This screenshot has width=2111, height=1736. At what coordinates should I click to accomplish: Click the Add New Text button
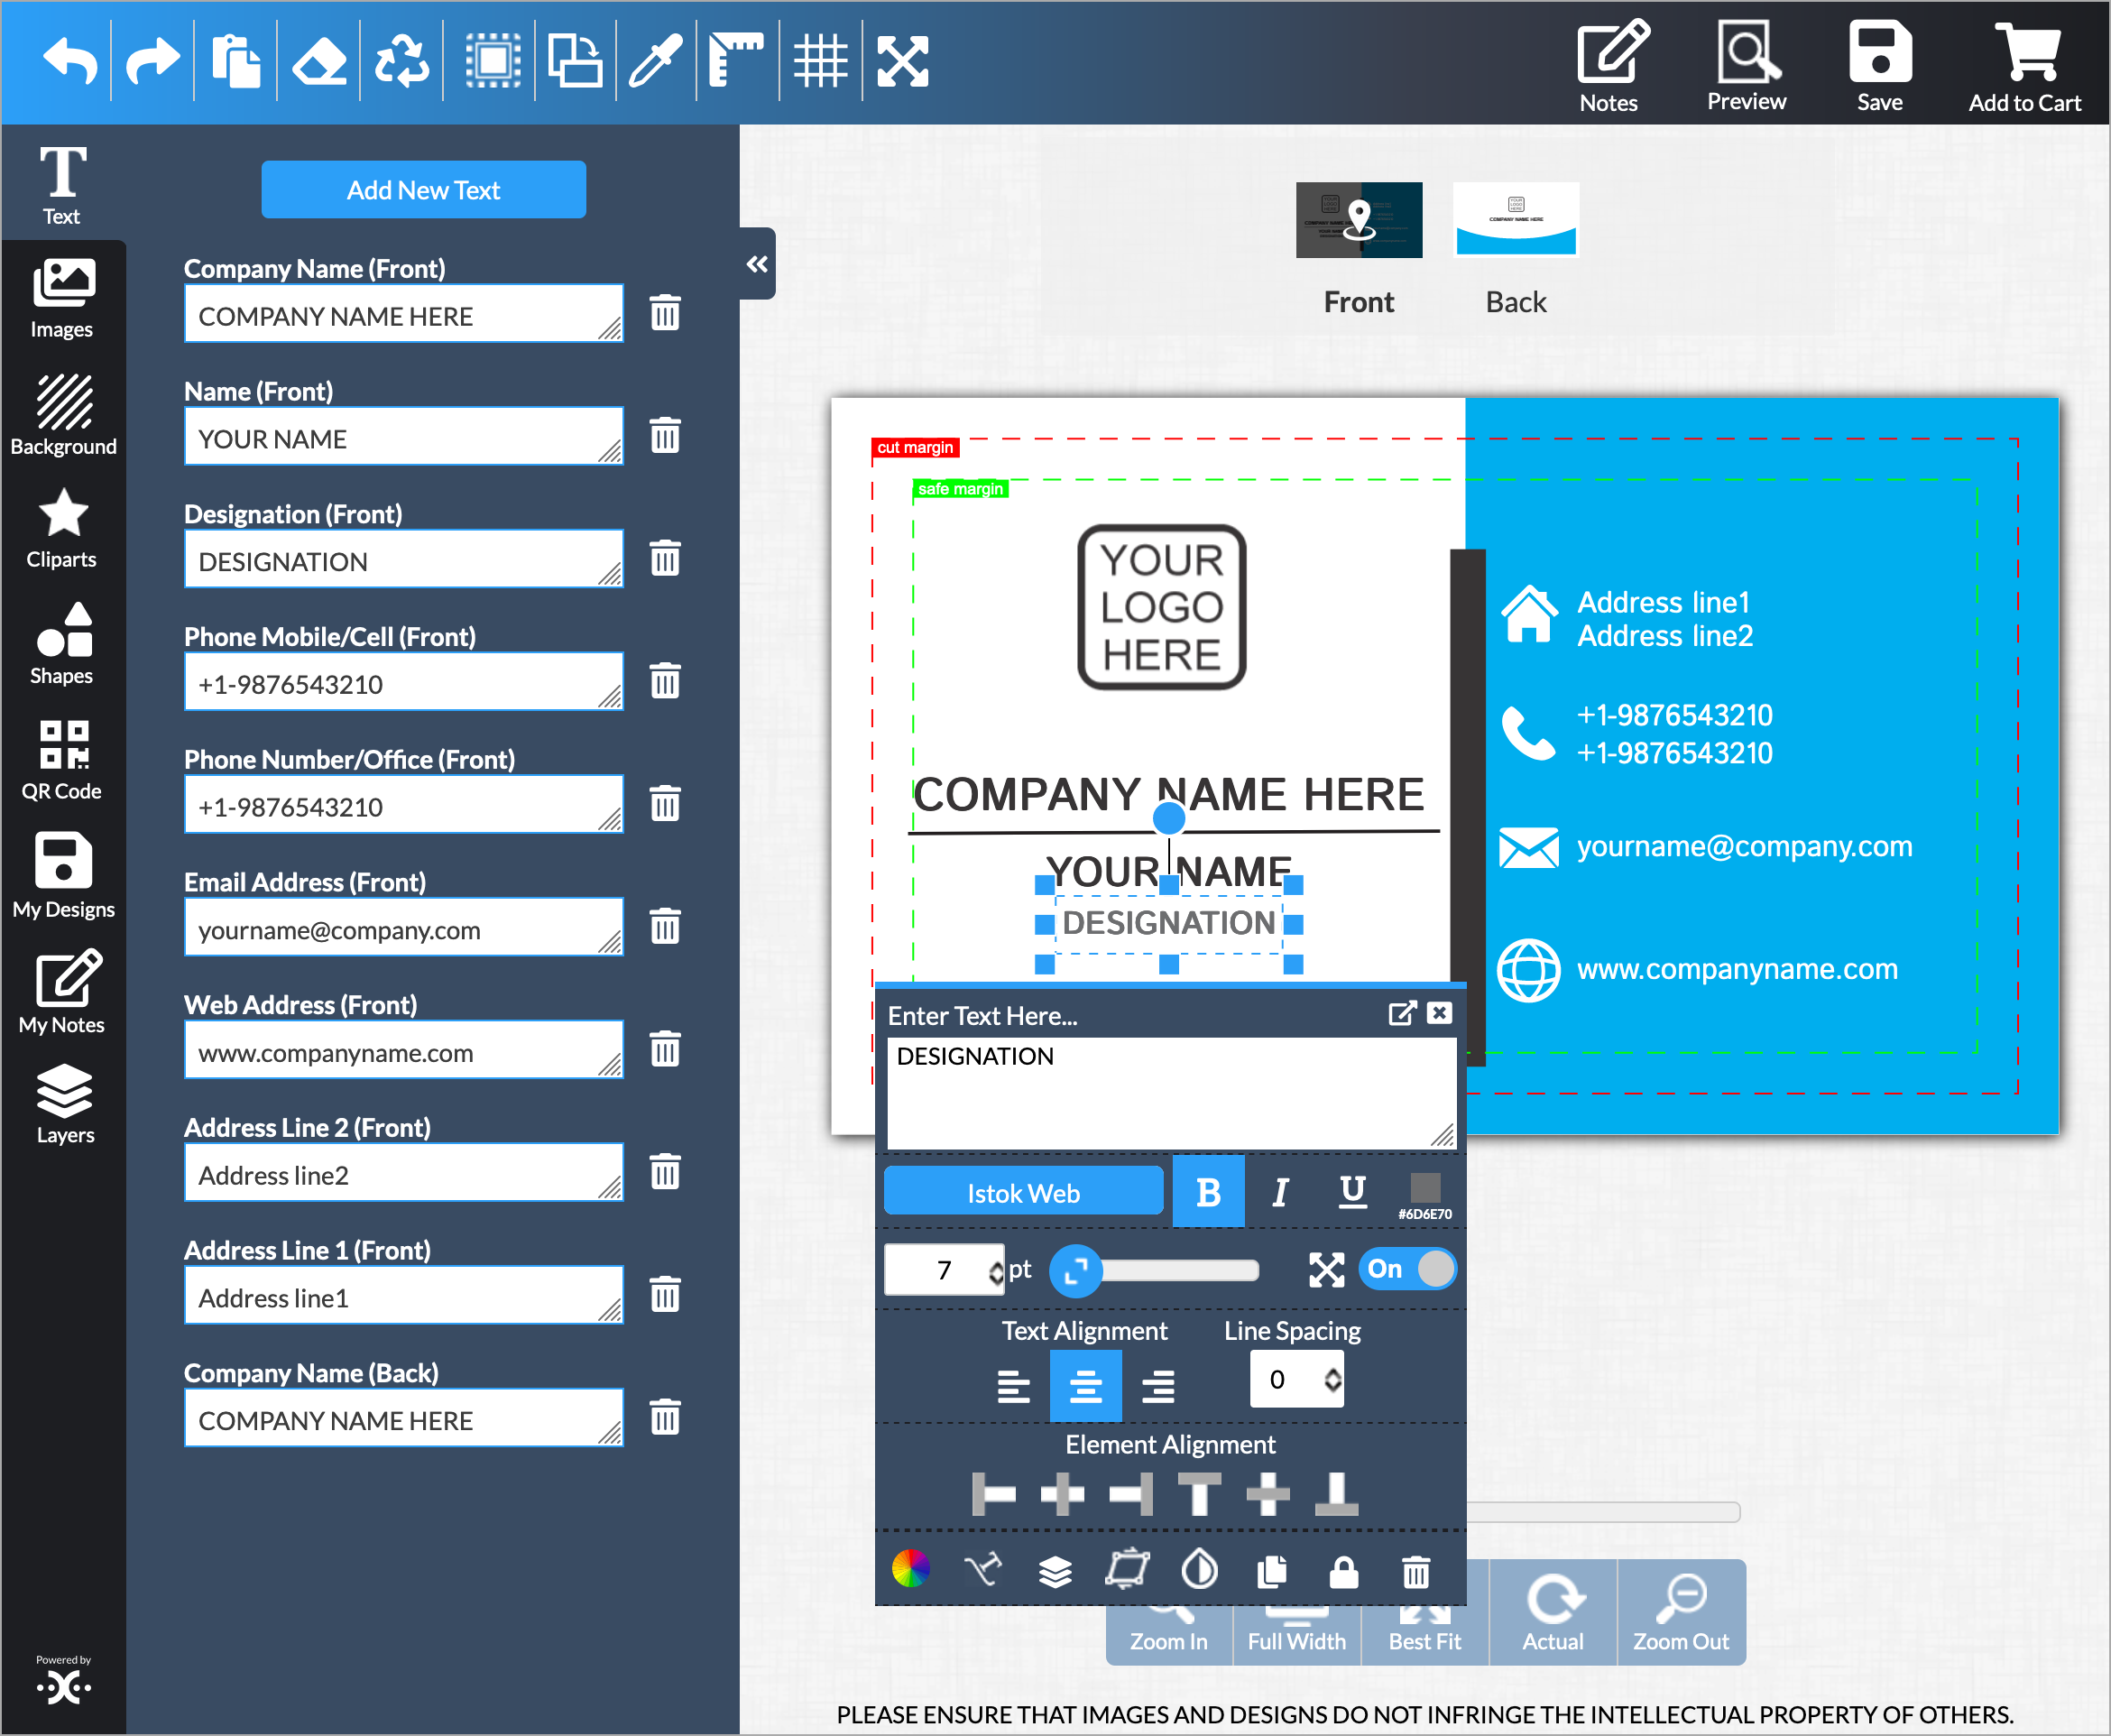click(423, 190)
